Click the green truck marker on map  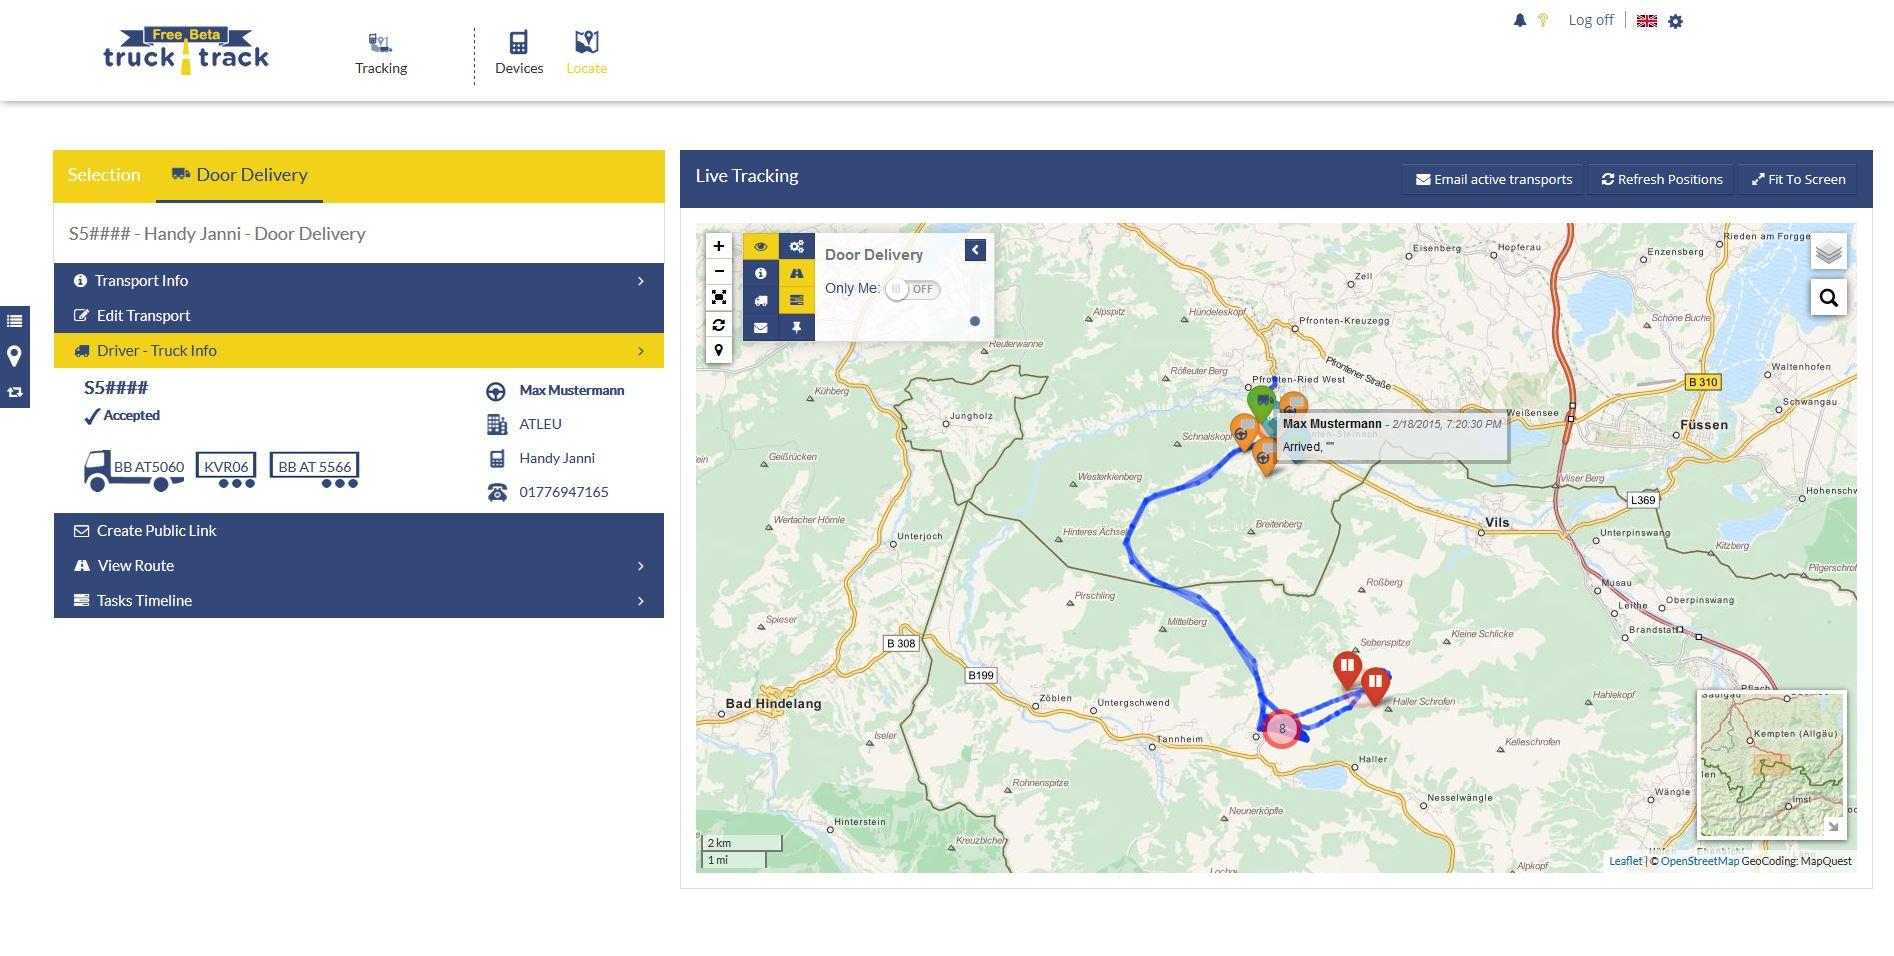[x=1262, y=403]
